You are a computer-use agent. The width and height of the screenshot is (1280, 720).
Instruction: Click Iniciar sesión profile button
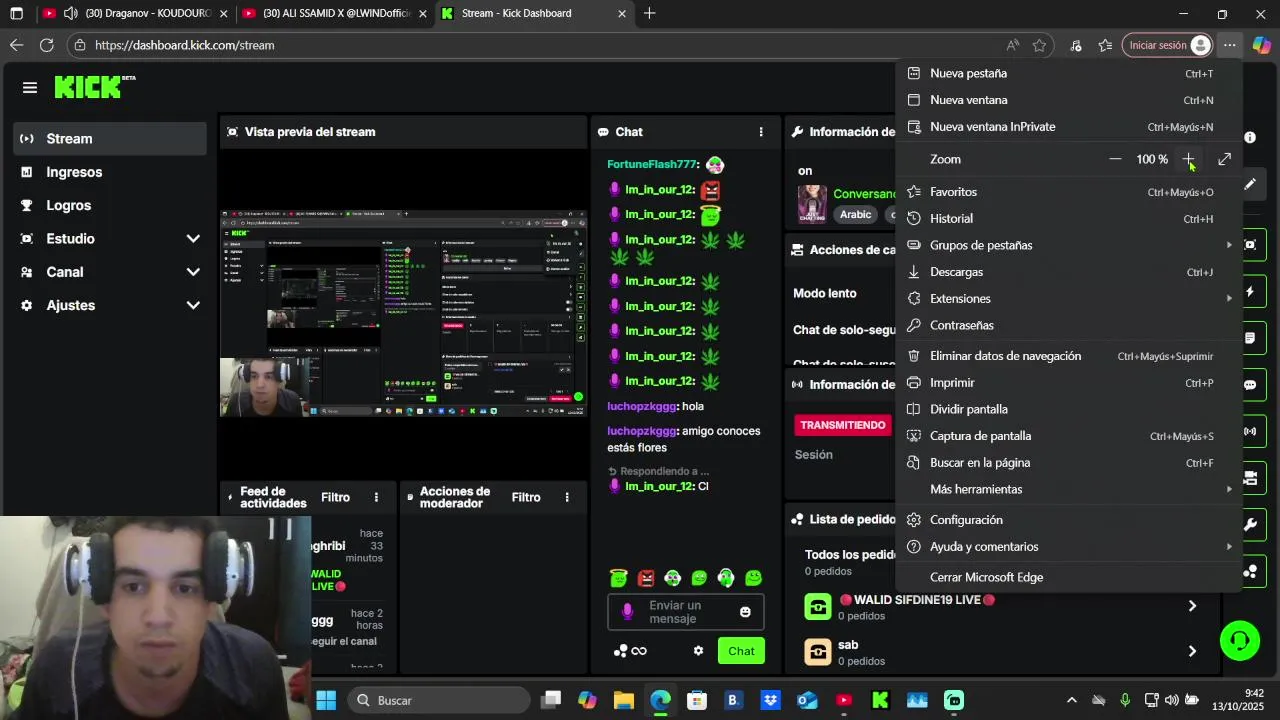tap(1168, 45)
